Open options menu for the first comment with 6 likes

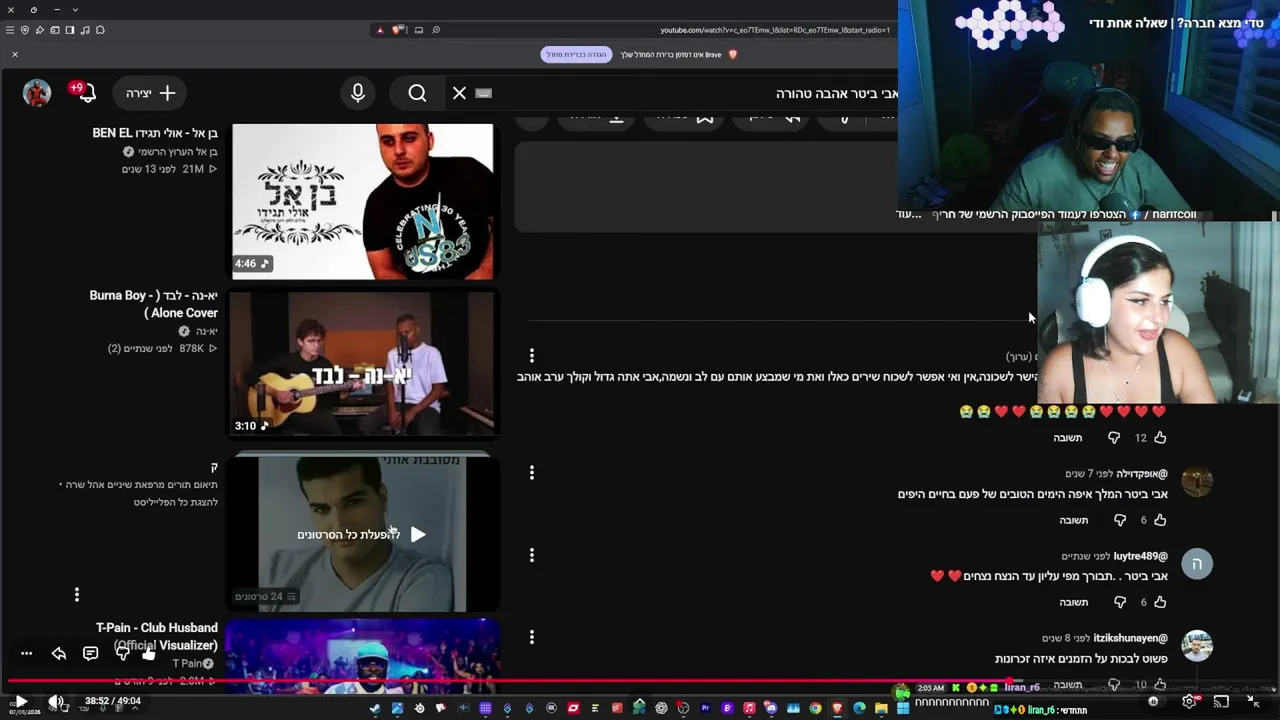[x=532, y=472]
